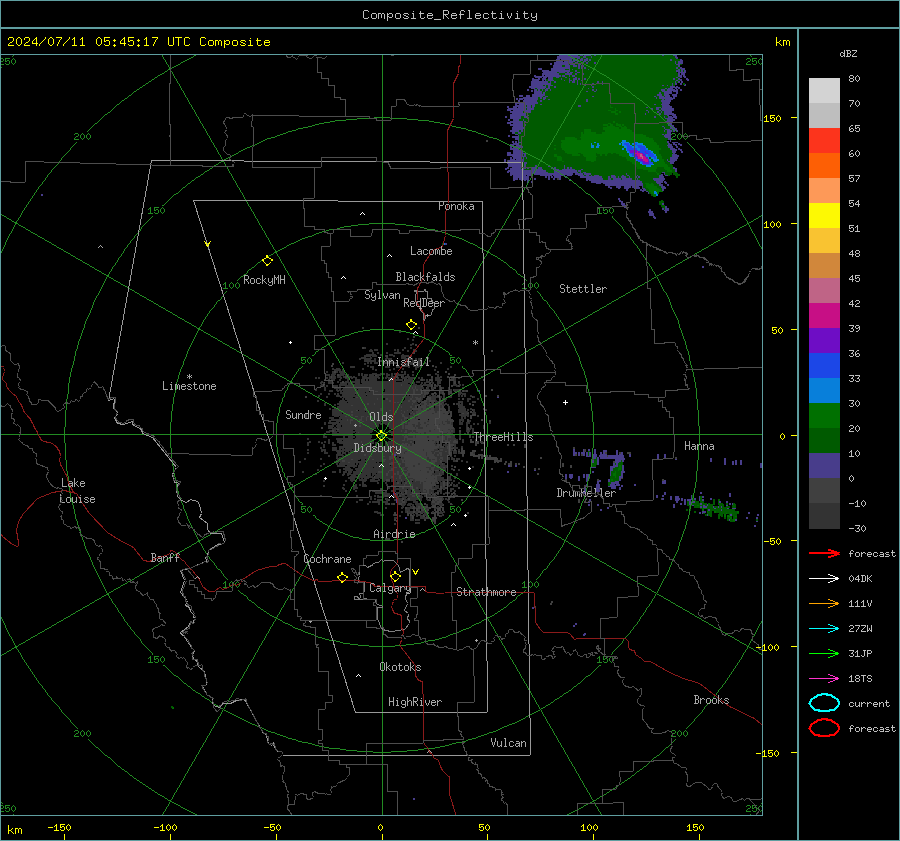Click the Lacombe town label
Screen dimensions: 900x841
[x=431, y=251]
